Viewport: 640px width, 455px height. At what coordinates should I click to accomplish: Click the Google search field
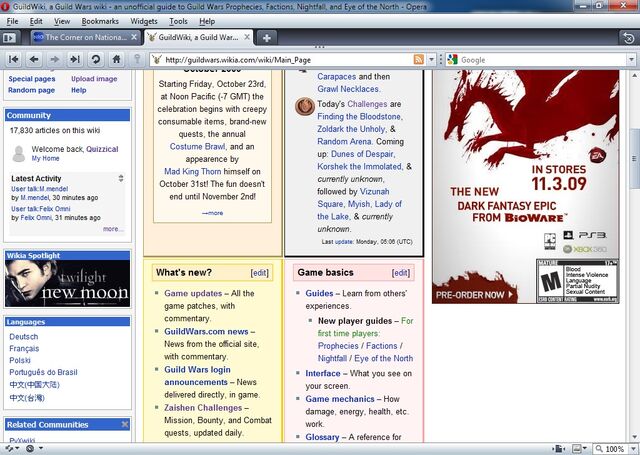543,60
